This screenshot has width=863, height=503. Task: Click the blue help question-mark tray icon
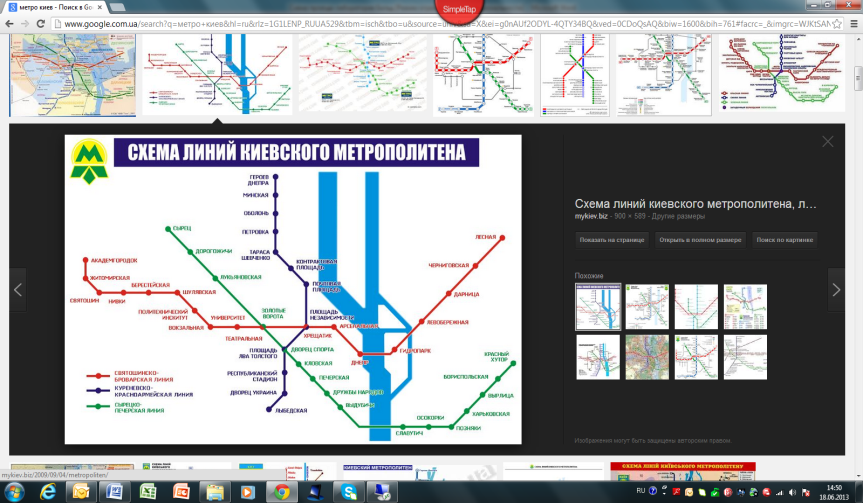coord(653,490)
